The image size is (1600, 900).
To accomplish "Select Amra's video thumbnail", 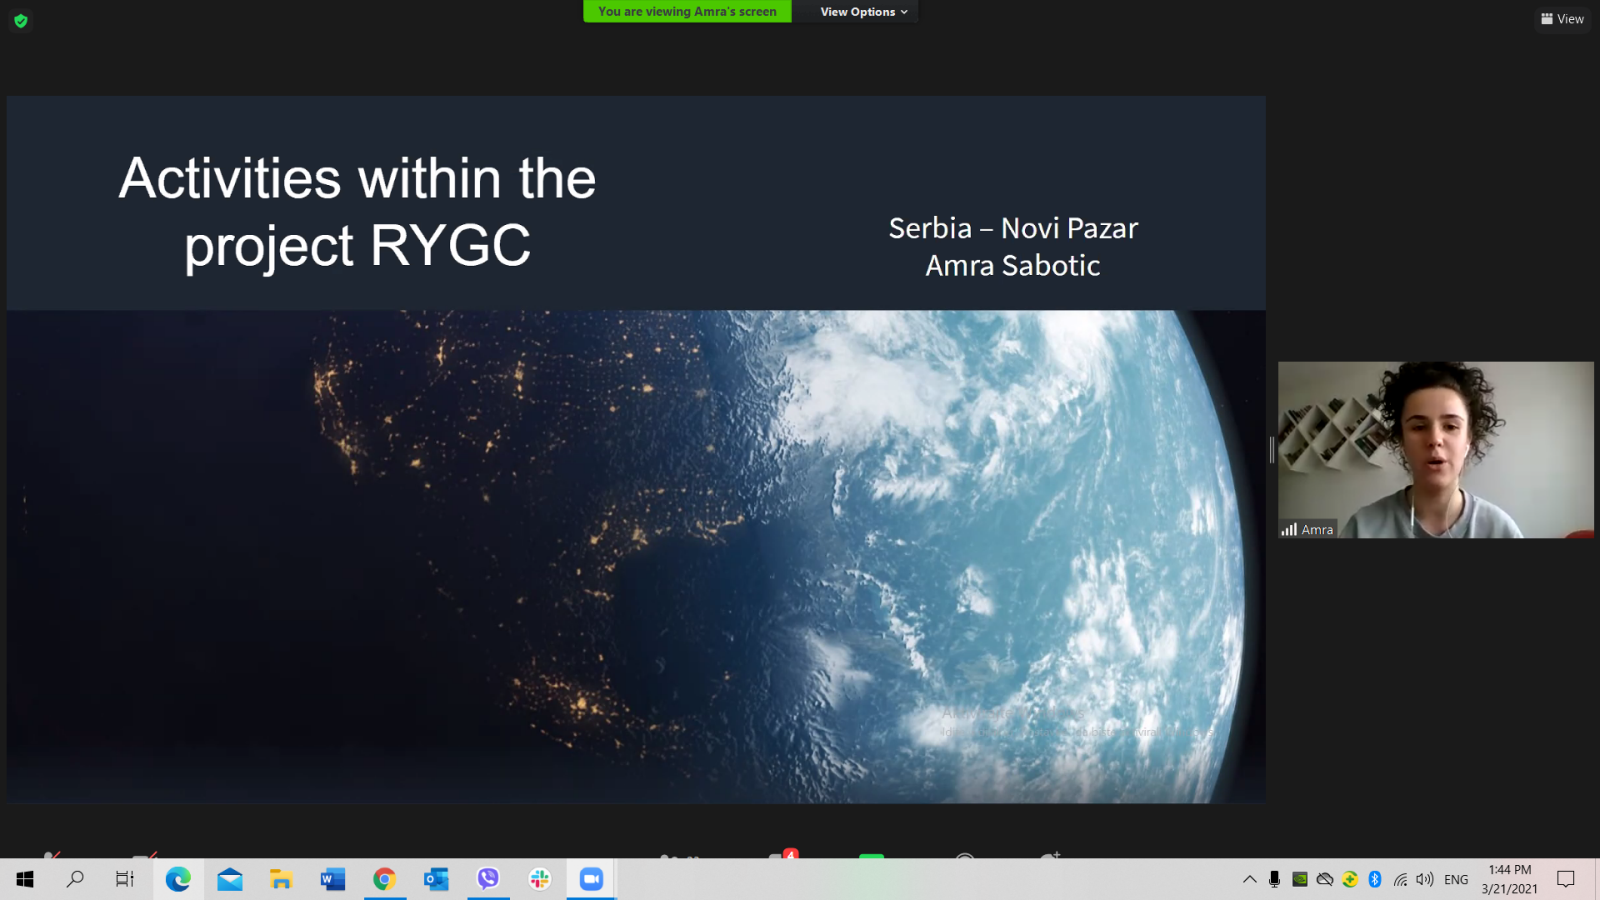I will pos(1435,450).
